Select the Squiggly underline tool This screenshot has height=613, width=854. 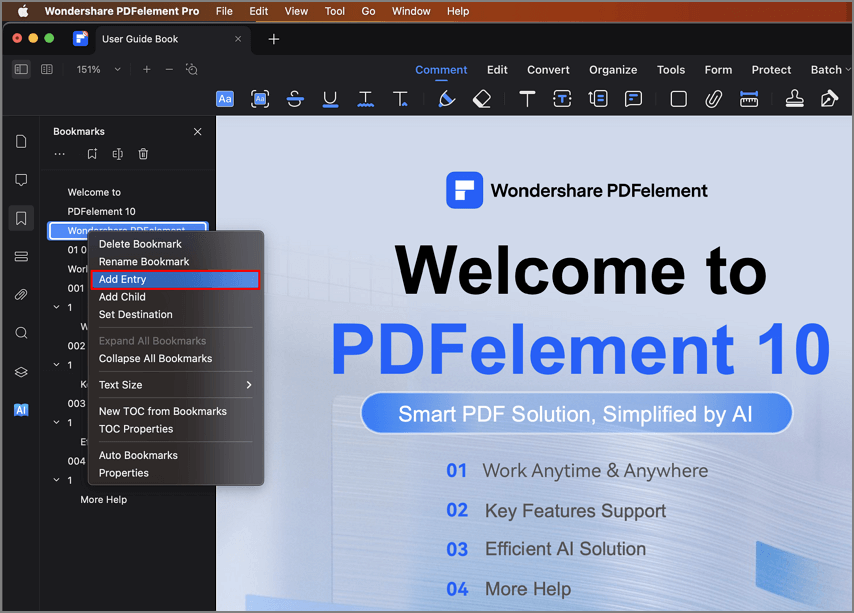(x=365, y=99)
